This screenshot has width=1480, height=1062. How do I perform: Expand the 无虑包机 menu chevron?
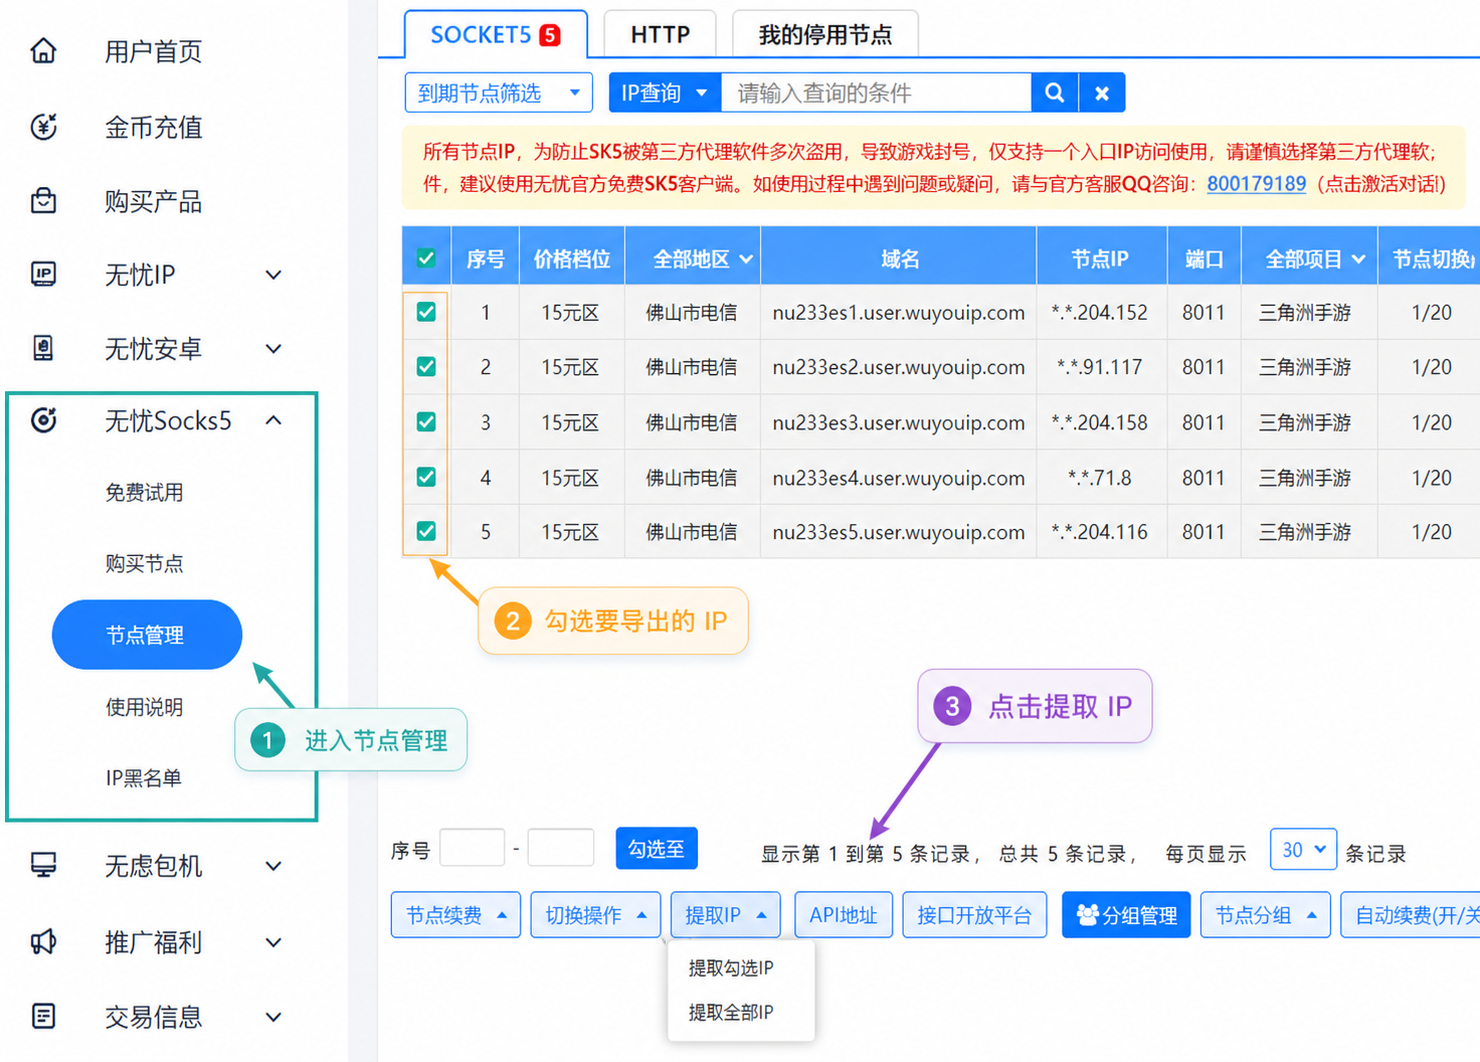coord(273,866)
